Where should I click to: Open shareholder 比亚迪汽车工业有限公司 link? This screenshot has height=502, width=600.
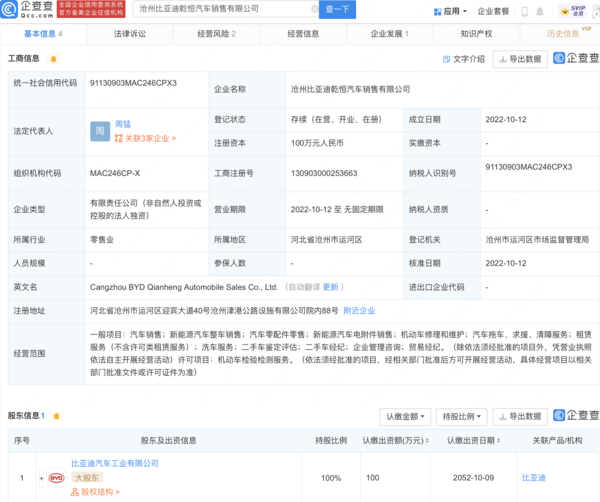pyautogui.click(x=115, y=463)
